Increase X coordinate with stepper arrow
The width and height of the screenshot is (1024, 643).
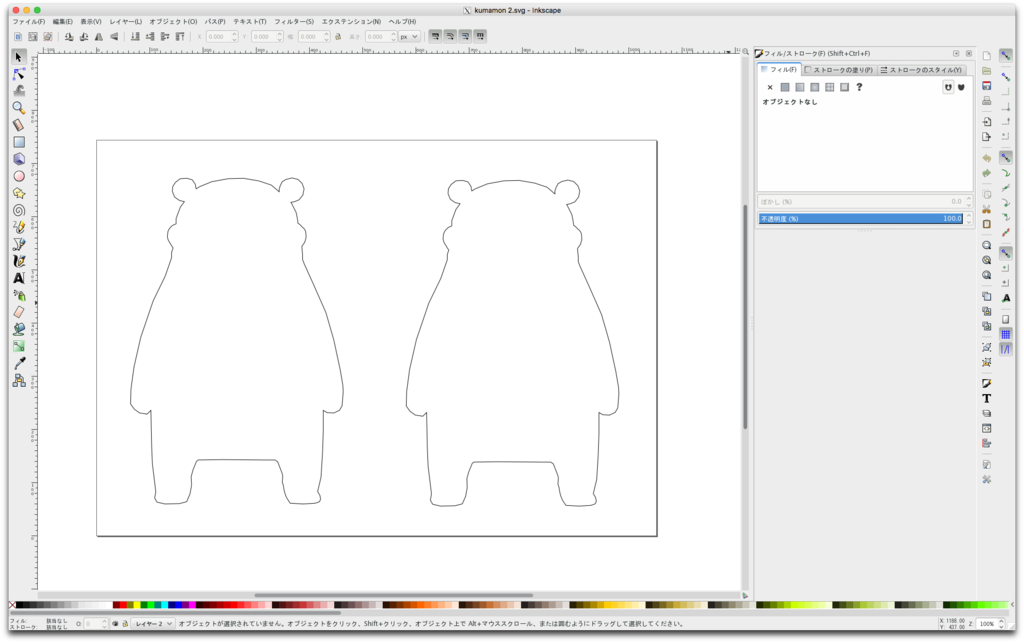(x=234, y=34)
